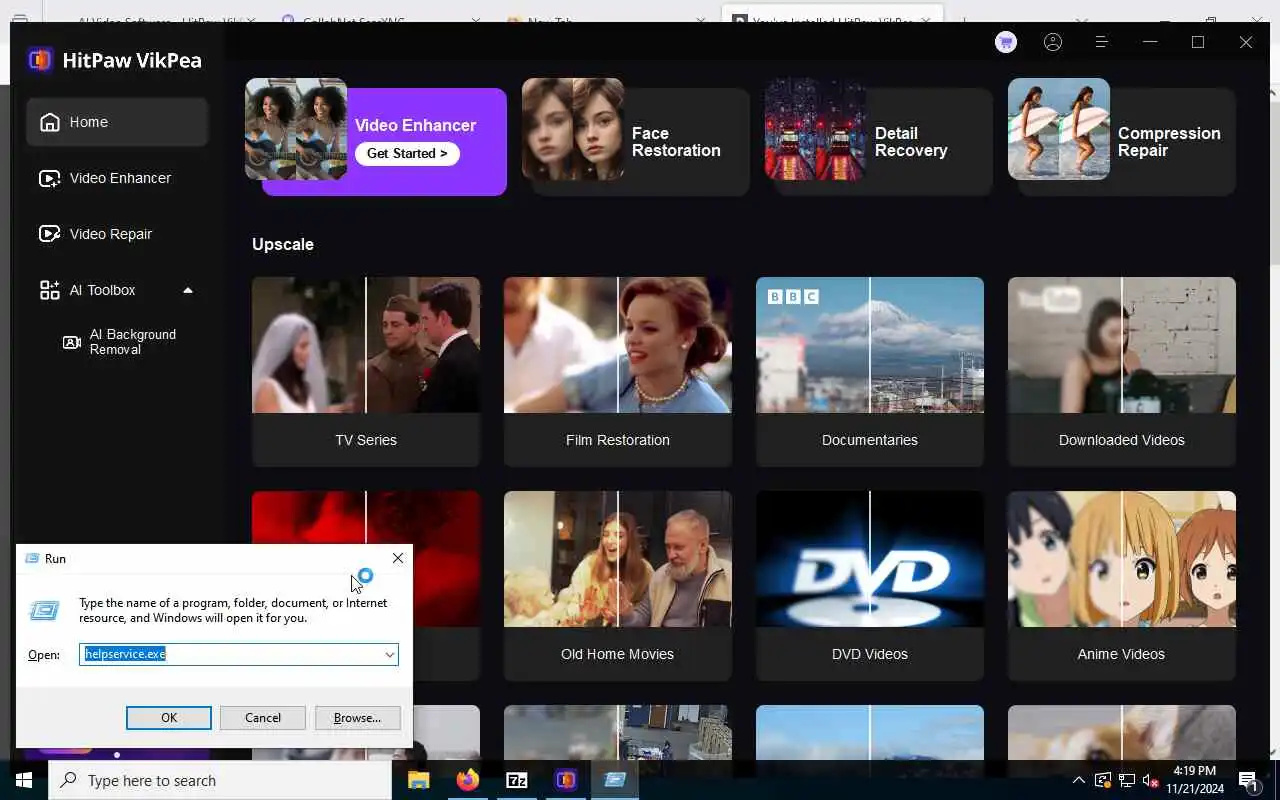Viewport: 1280px width, 800px height.
Task: Select AI Toolbox in the sidebar
Action: pyautogui.click(x=117, y=290)
